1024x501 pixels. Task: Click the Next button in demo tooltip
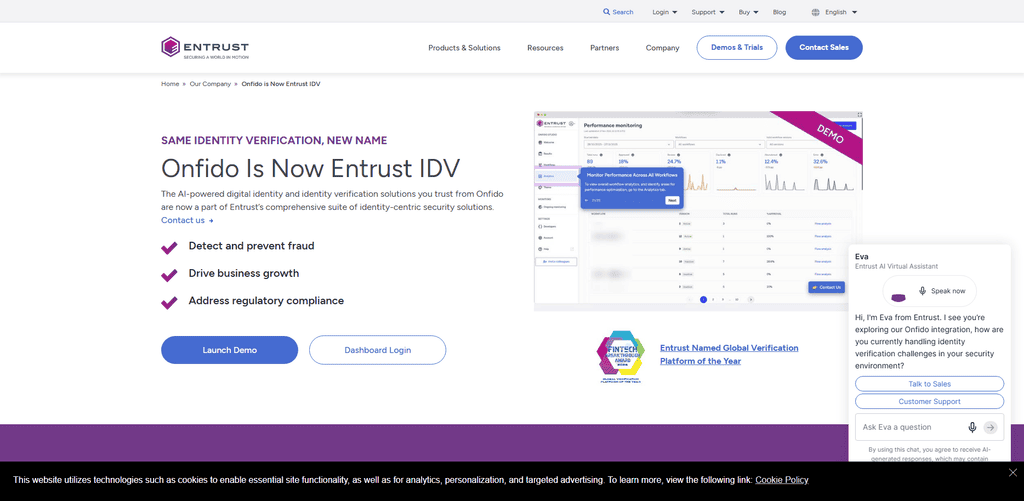click(x=672, y=200)
